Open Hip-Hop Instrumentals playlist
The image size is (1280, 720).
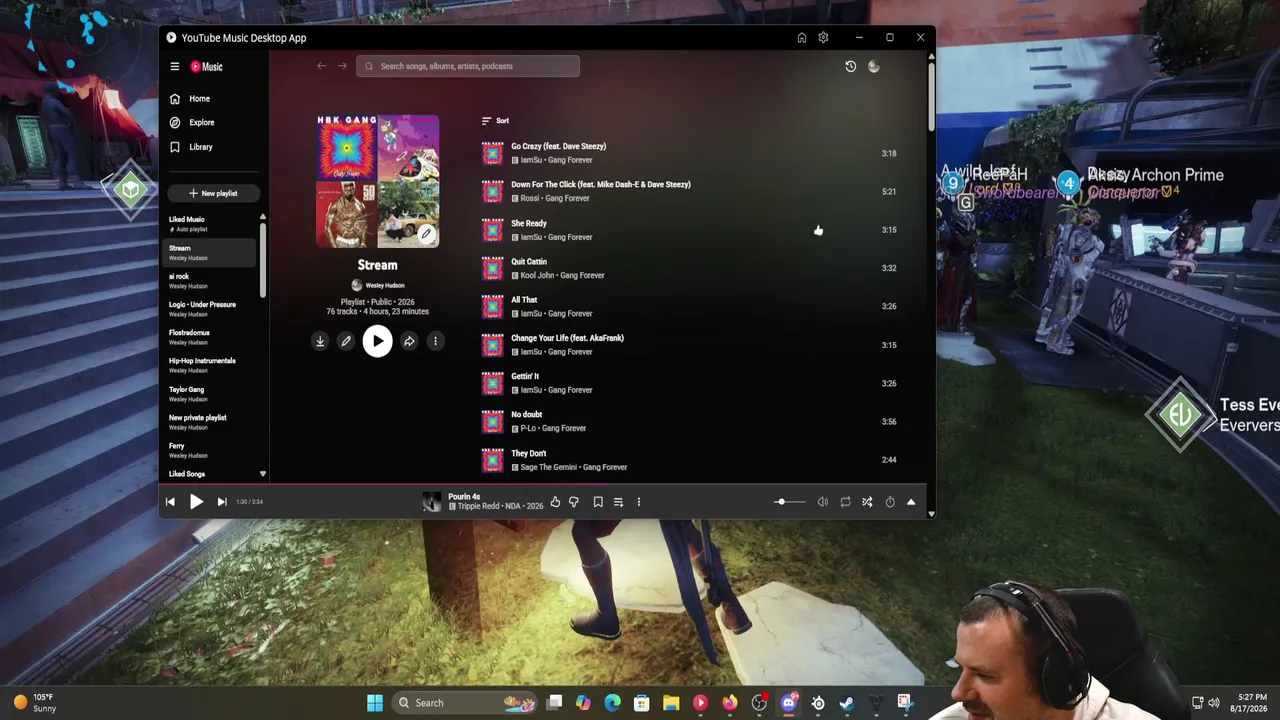coord(211,365)
